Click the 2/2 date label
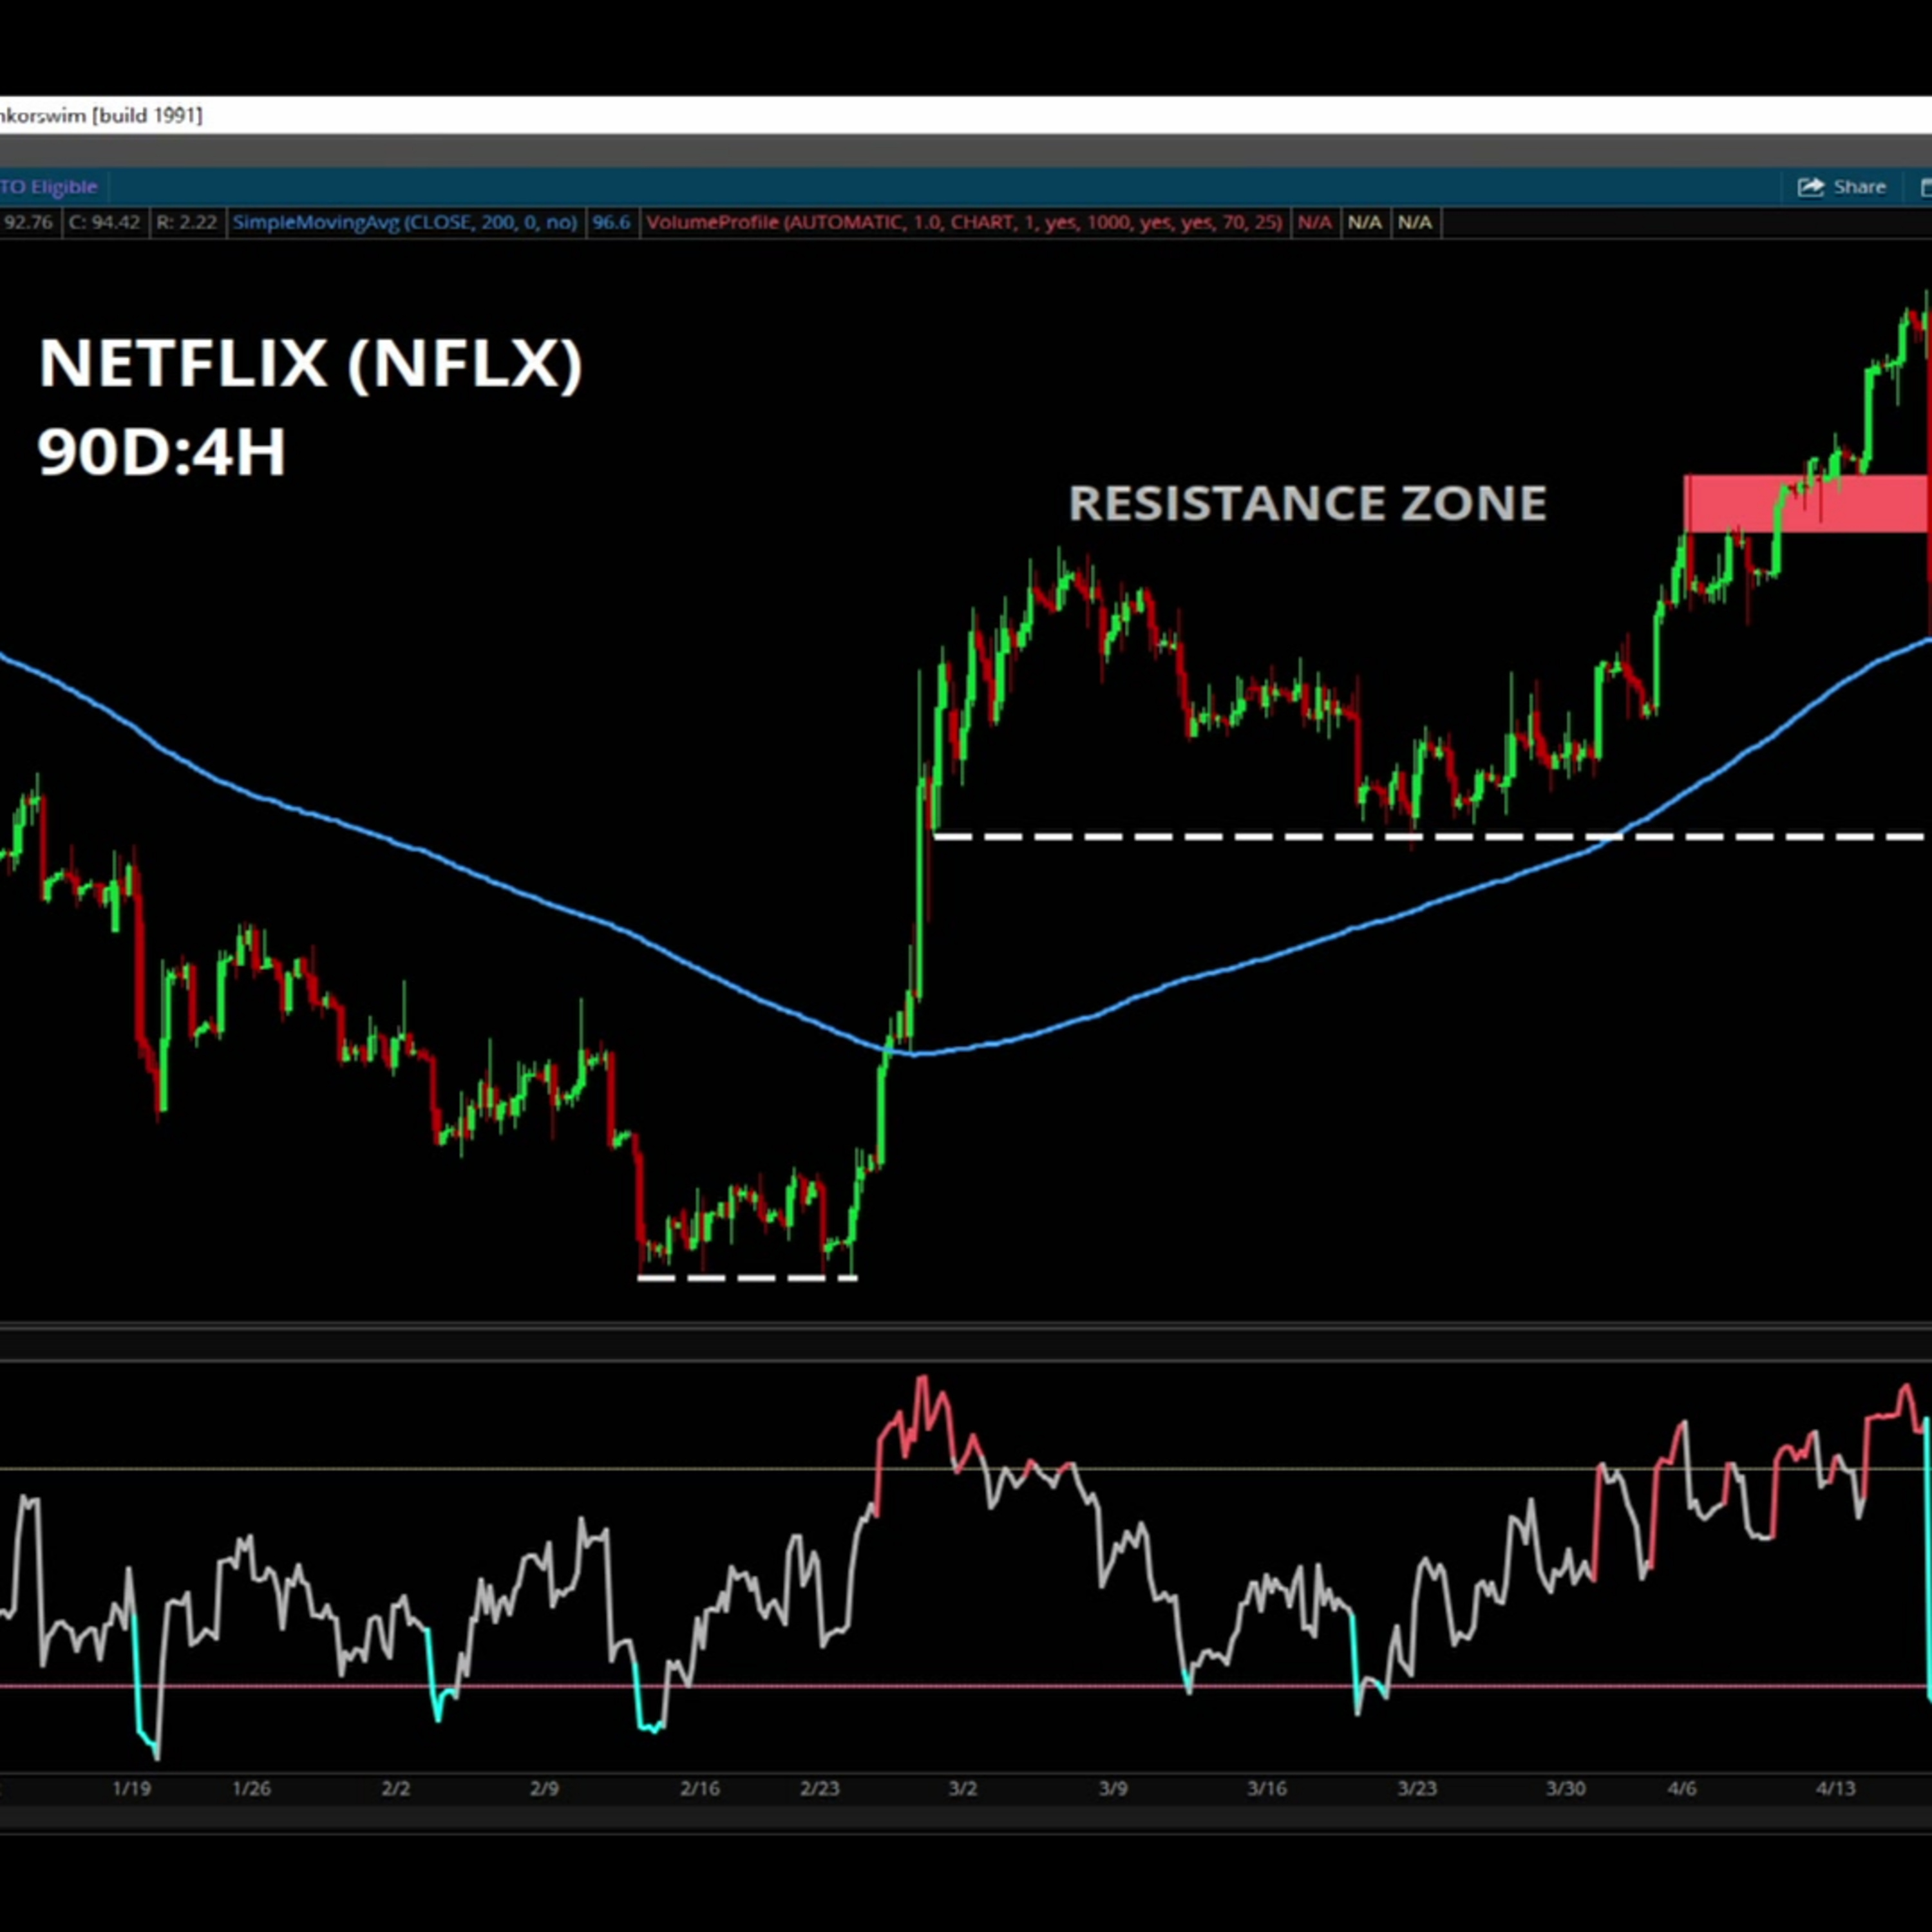This screenshot has width=1932, height=1932. click(x=396, y=1788)
